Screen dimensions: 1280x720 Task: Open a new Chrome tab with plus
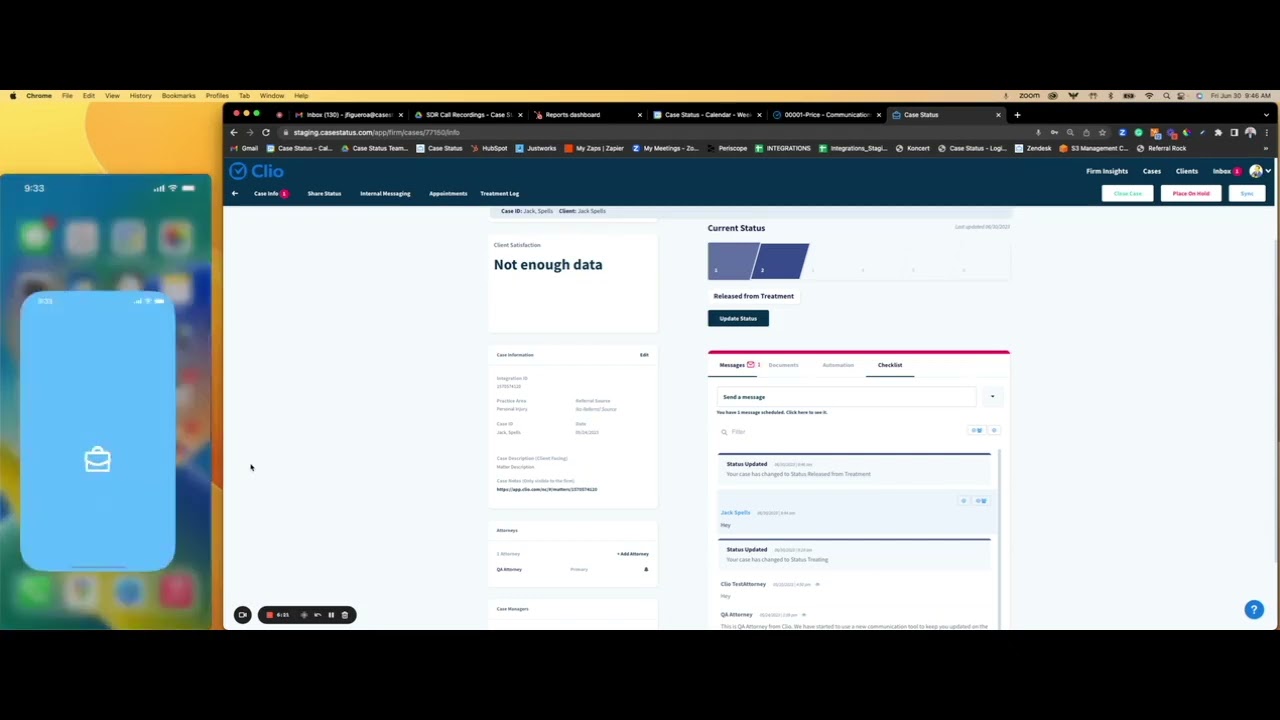point(1017,115)
